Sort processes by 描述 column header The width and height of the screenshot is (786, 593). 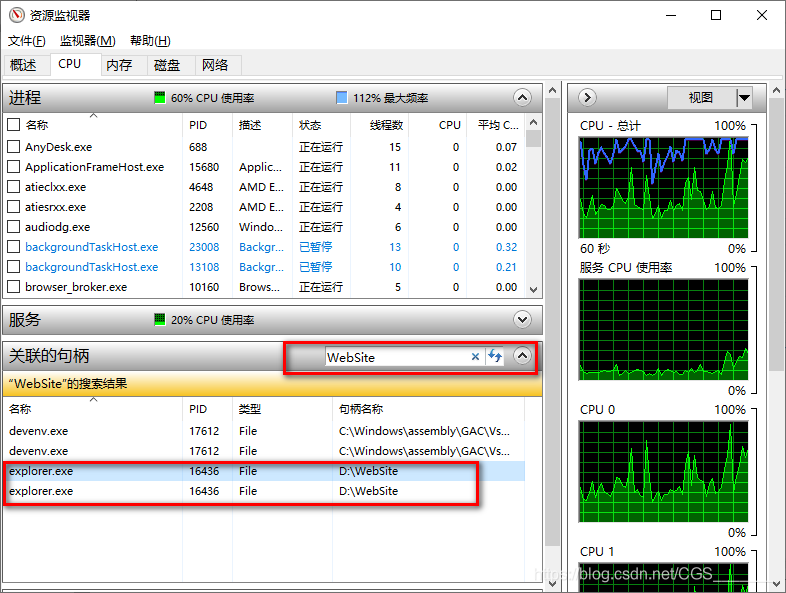click(263, 125)
